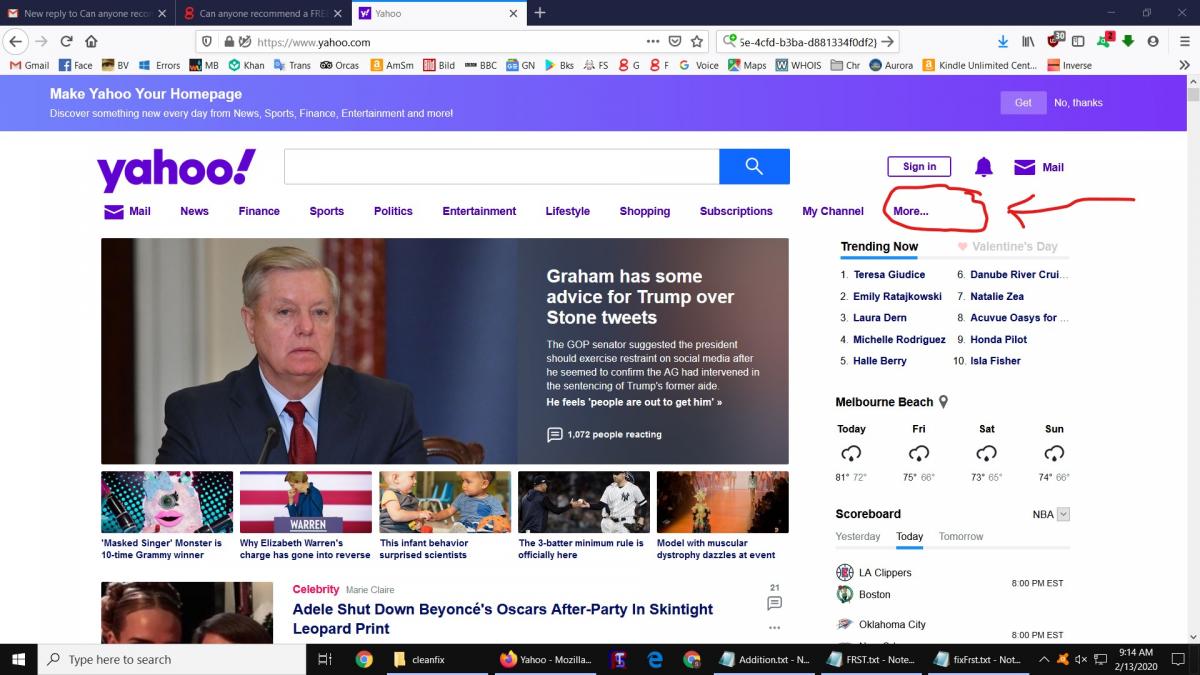Open the Firefox account avatar icon

click(1153, 42)
